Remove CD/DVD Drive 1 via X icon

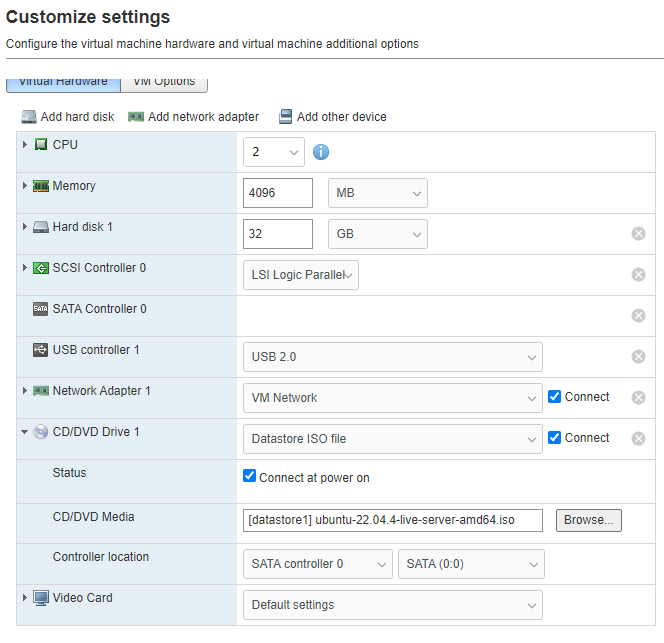pyautogui.click(x=638, y=438)
